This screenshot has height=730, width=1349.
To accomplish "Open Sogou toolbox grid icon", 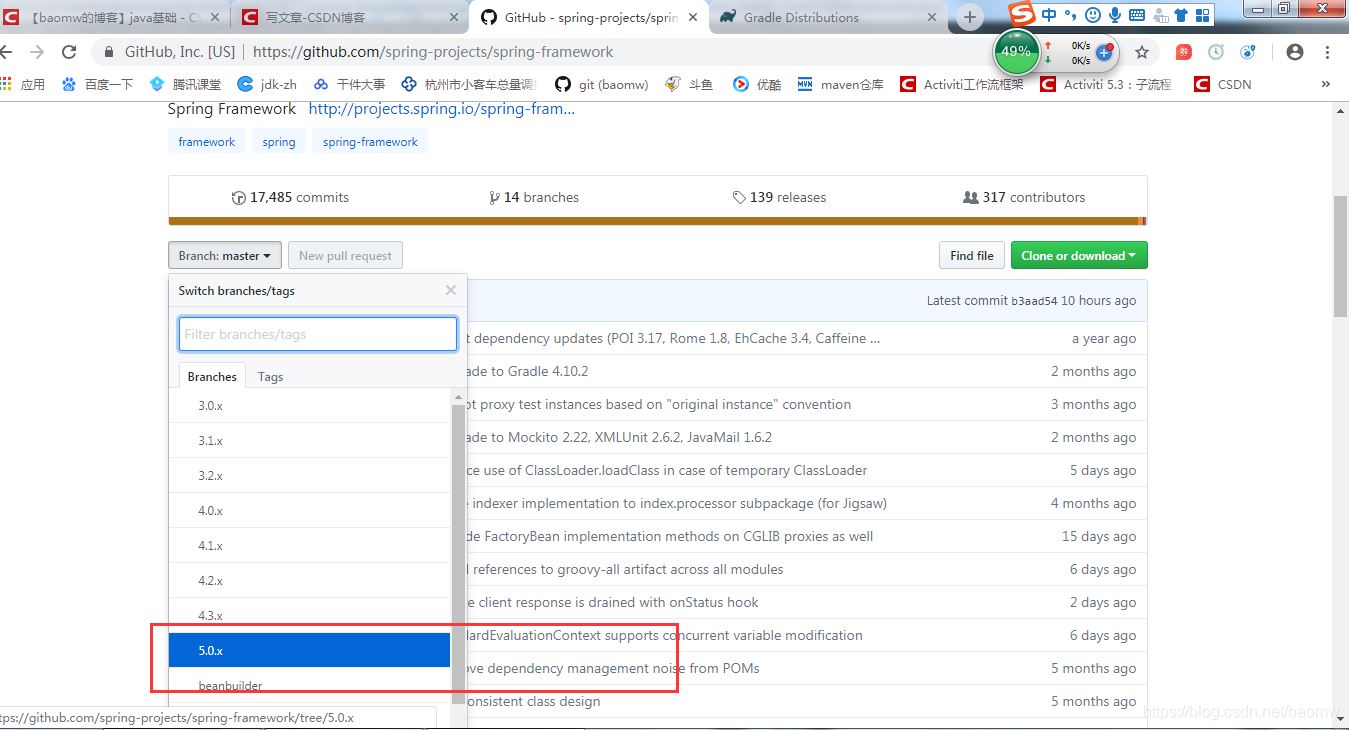I will click(x=1203, y=15).
